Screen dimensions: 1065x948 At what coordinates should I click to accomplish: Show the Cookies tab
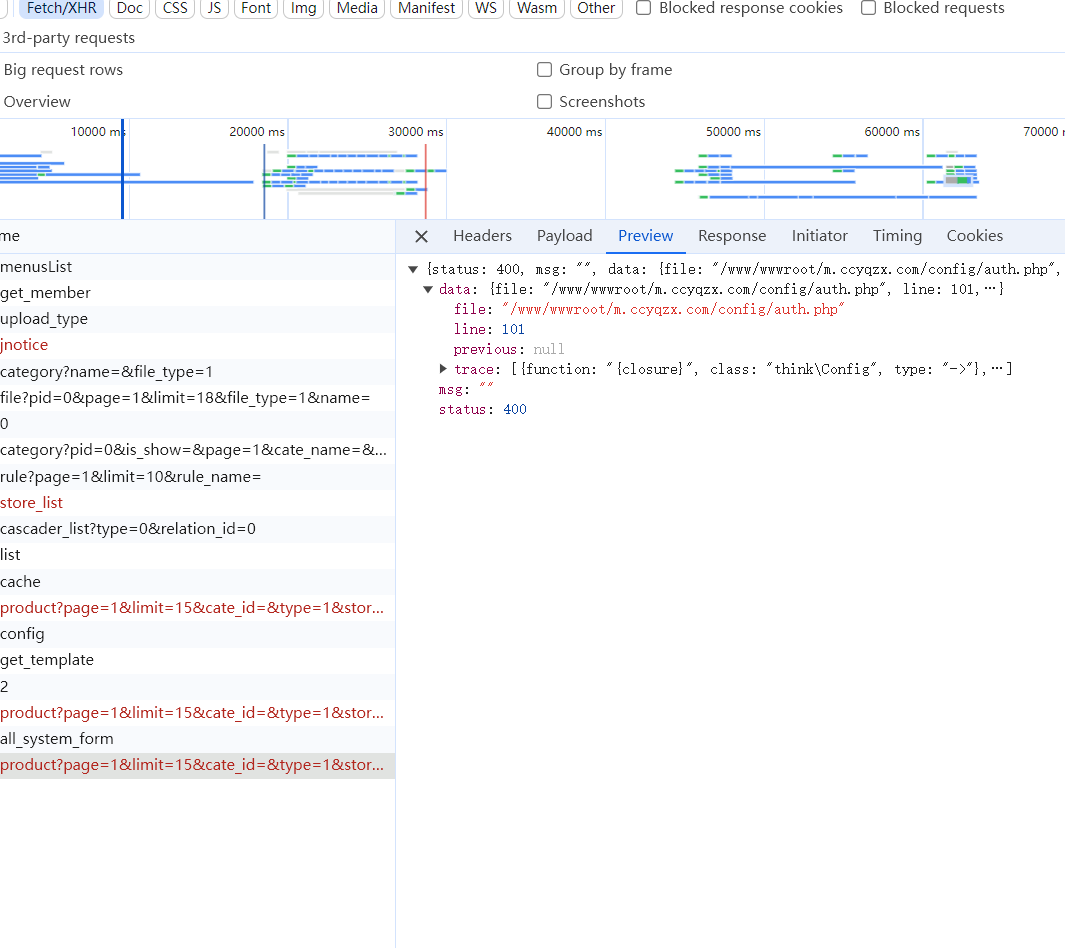click(974, 236)
